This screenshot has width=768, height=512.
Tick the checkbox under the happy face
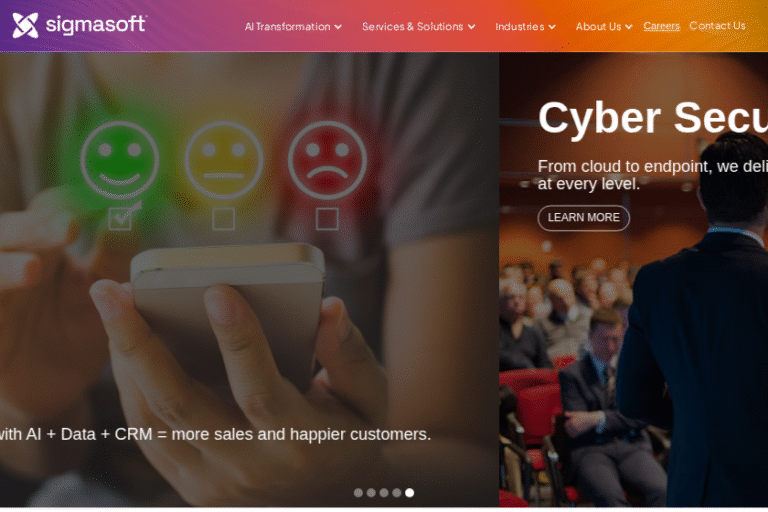120,219
